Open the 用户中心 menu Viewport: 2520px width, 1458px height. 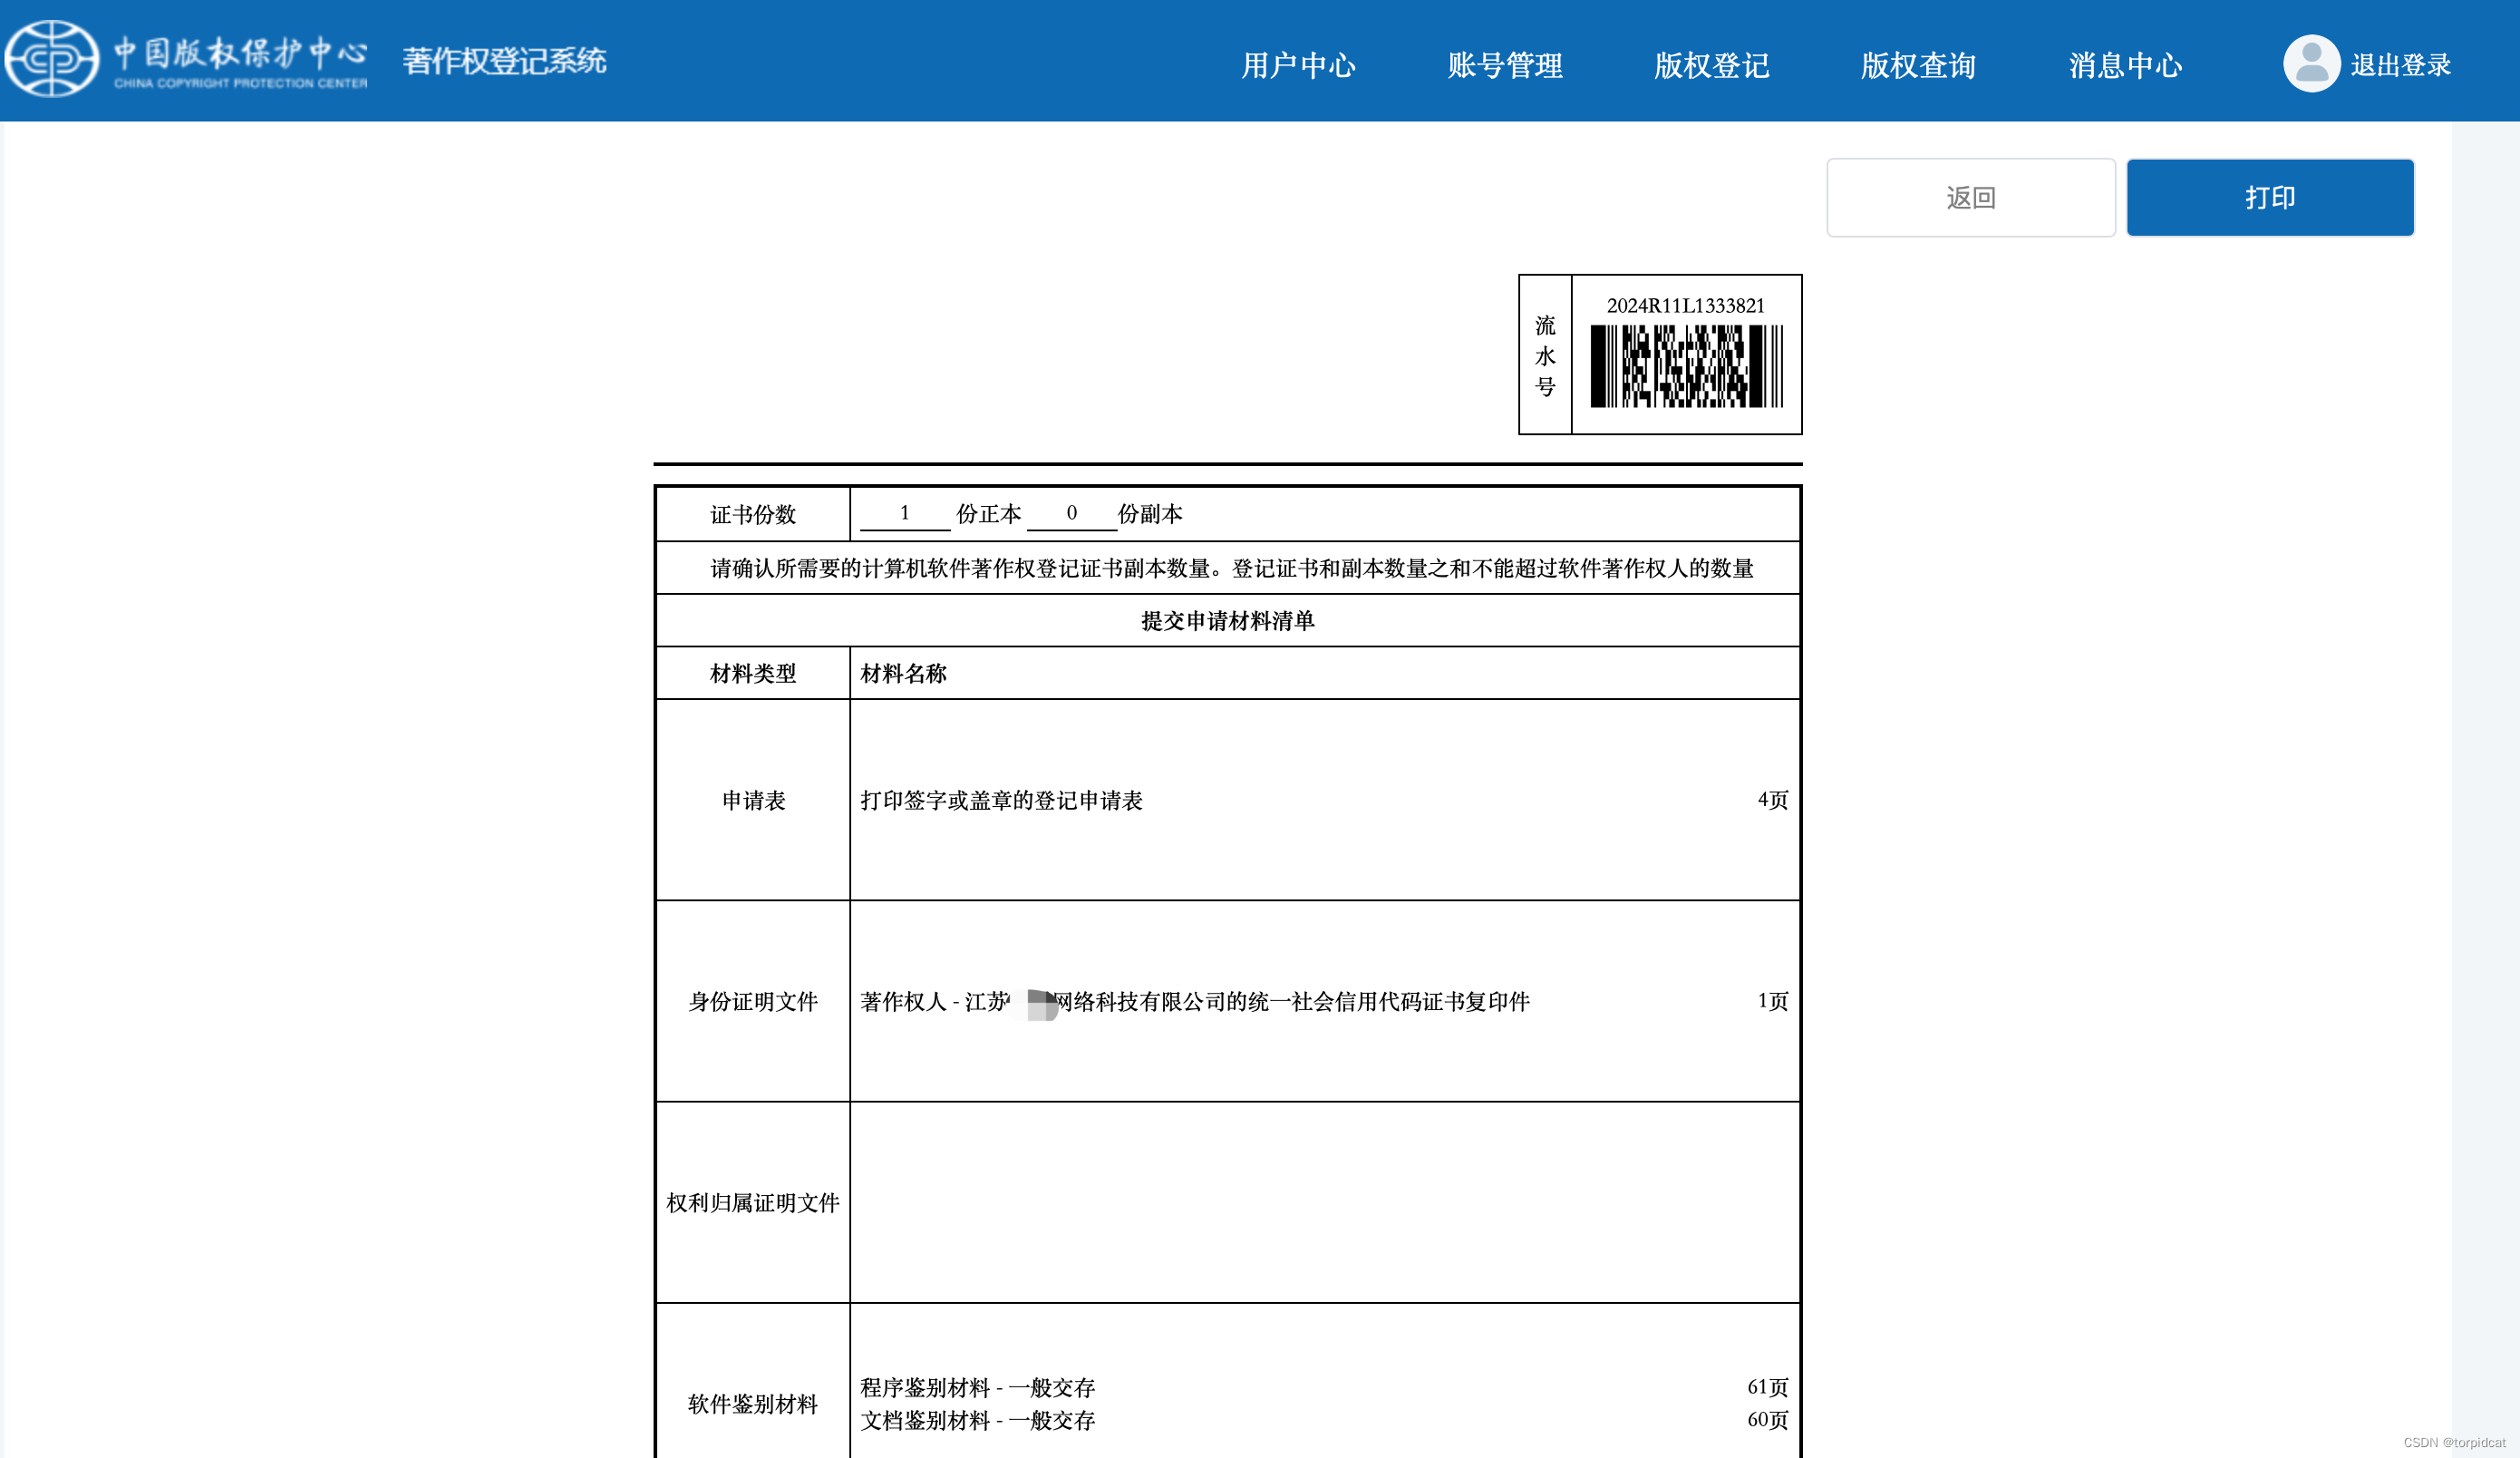(1298, 66)
